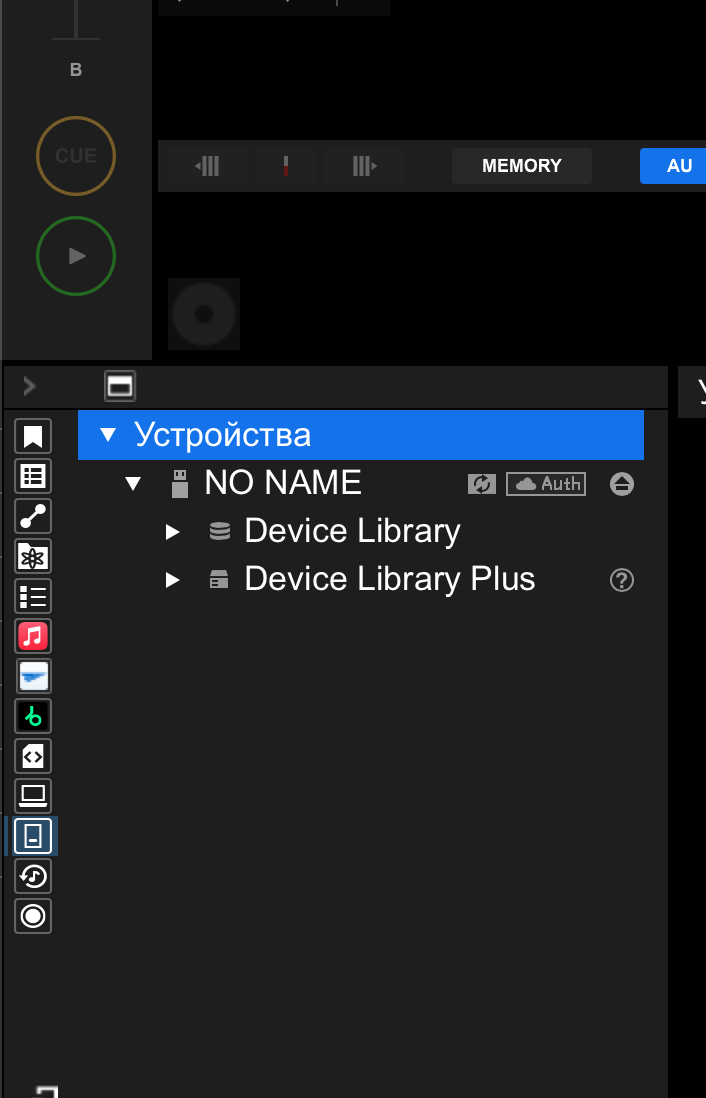Eject the NO NAME USB device

tap(622, 484)
